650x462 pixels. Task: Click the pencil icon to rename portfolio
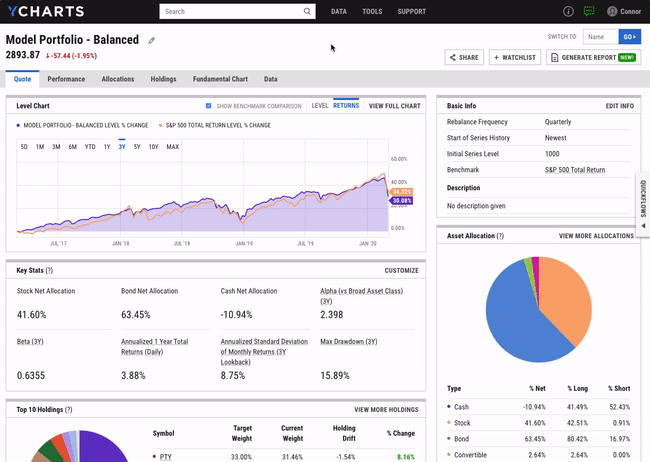pos(152,40)
